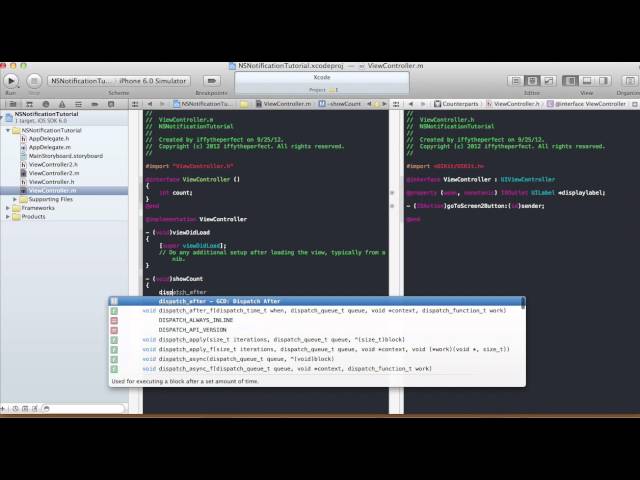Image resolution: width=640 pixels, height=480 pixels.
Task: Open related files menu in assistant editor
Action: tap(396, 104)
